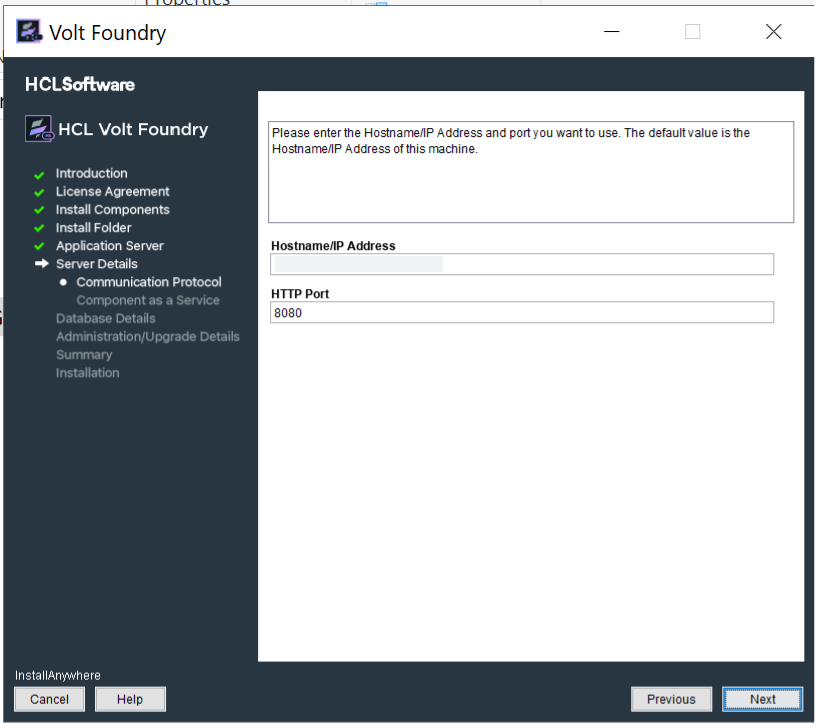Select the Database Details step
816x728 pixels.
point(105,318)
